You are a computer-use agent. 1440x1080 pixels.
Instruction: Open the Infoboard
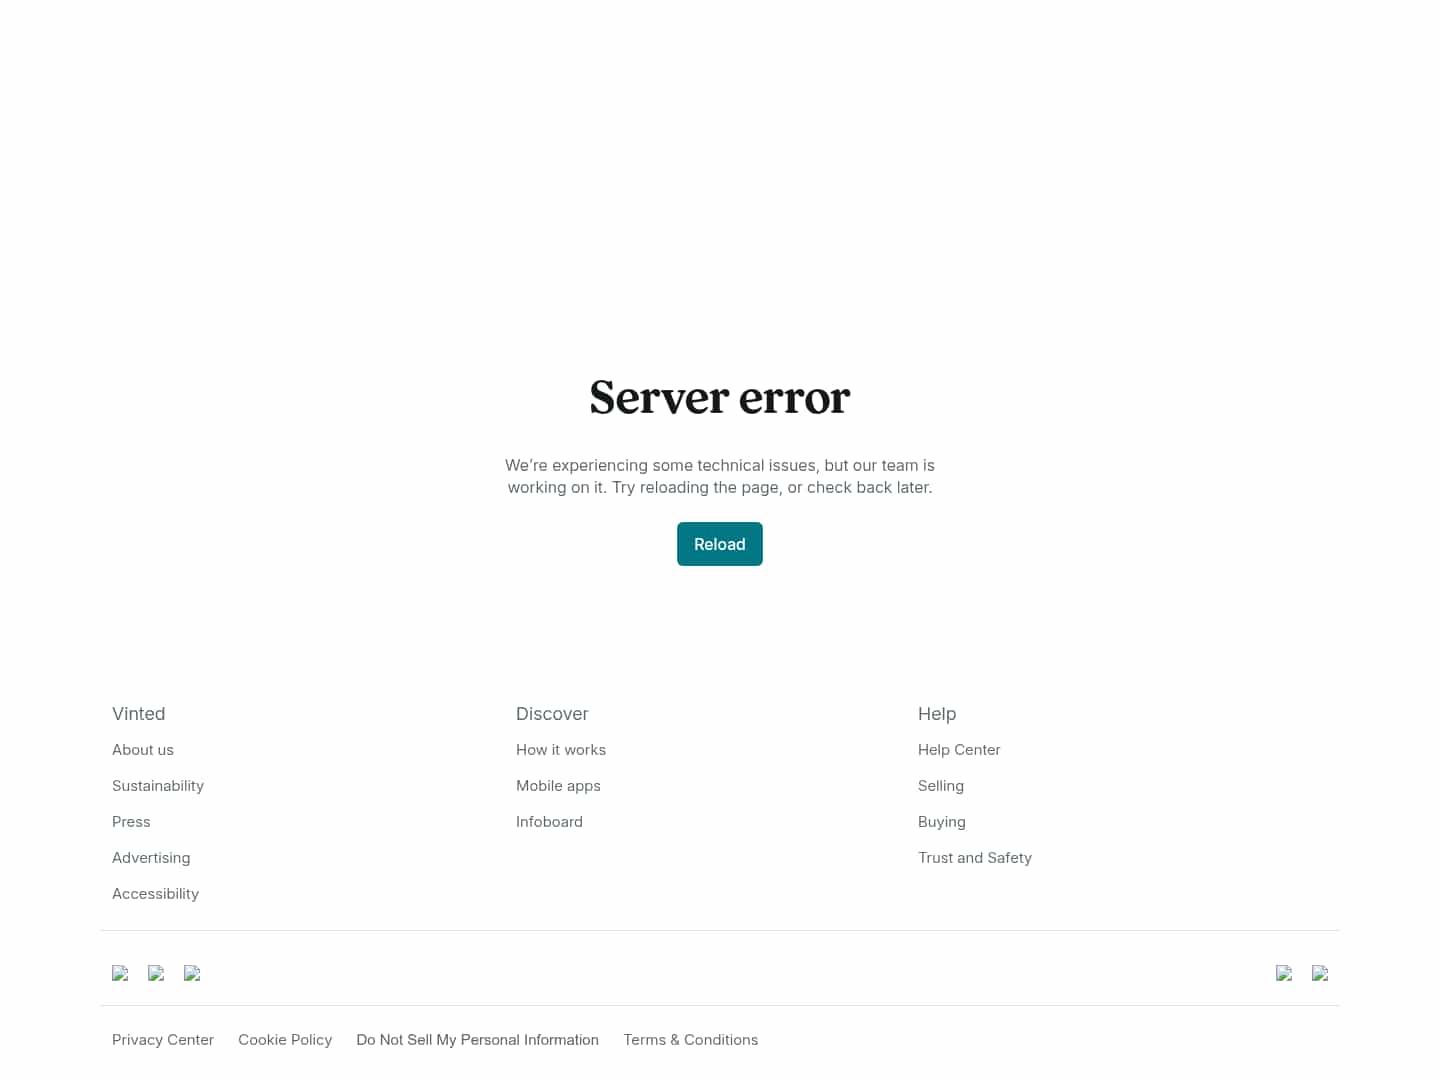[x=549, y=821]
